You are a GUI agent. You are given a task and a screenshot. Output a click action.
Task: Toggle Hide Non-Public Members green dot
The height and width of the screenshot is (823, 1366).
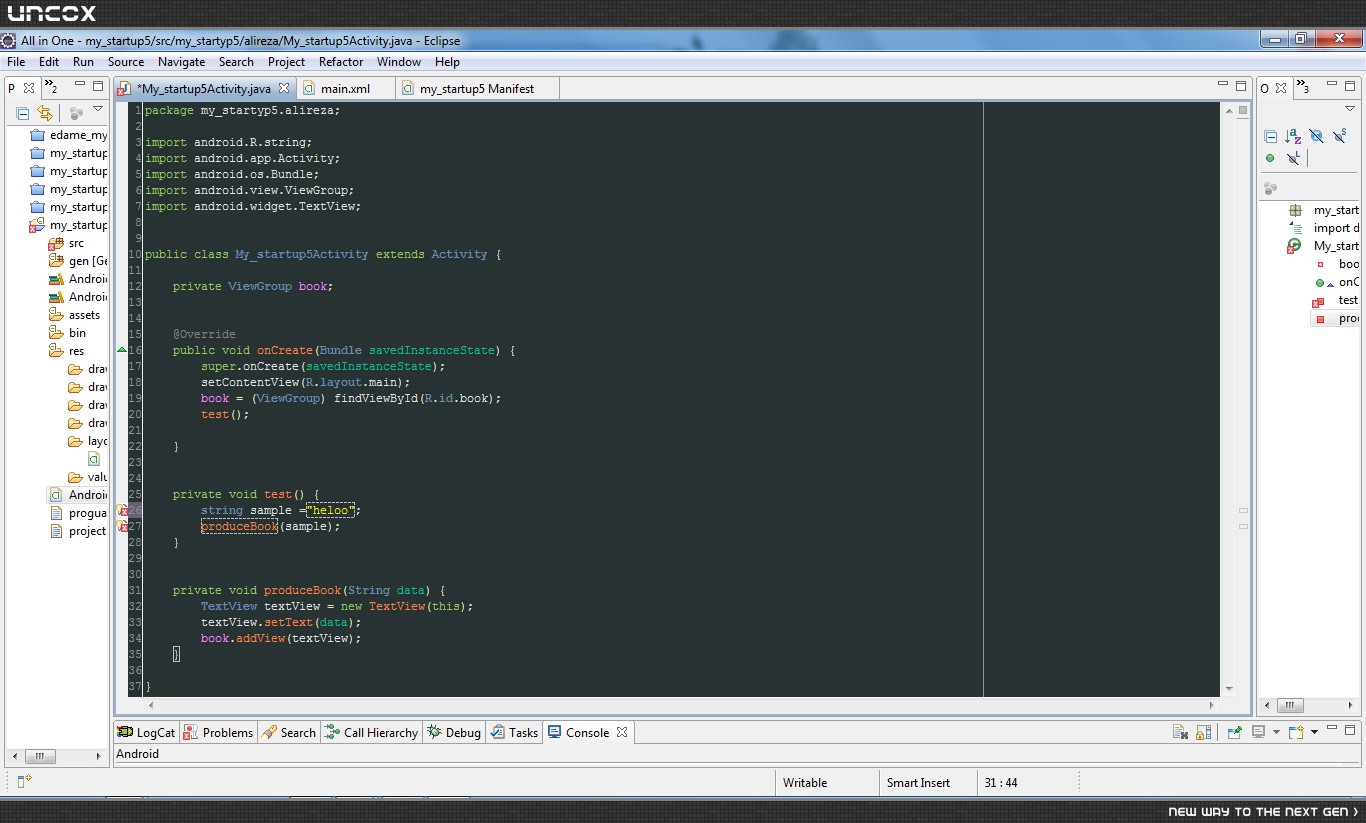click(x=1270, y=158)
